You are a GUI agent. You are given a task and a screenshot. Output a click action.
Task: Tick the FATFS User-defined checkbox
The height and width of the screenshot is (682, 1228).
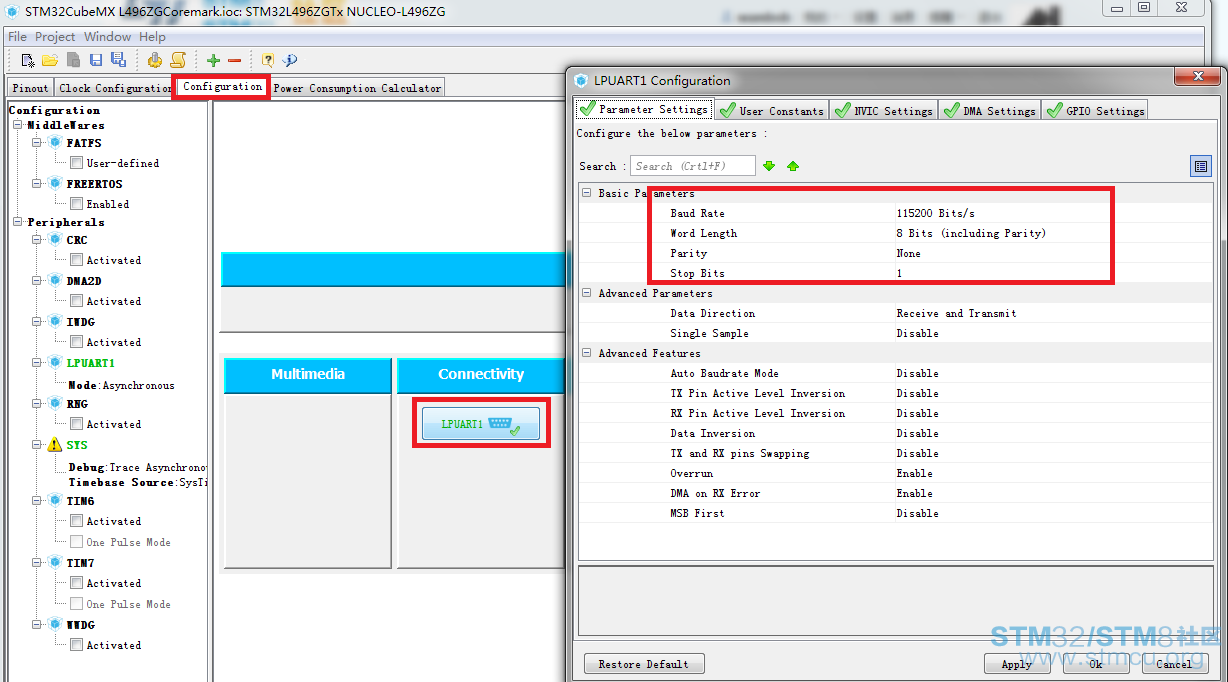coord(76,163)
